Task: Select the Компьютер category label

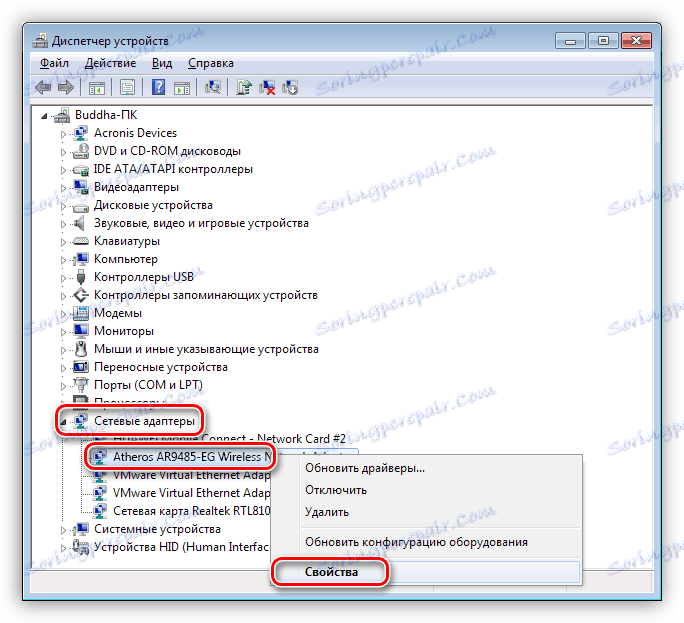Action: [x=126, y=259]
